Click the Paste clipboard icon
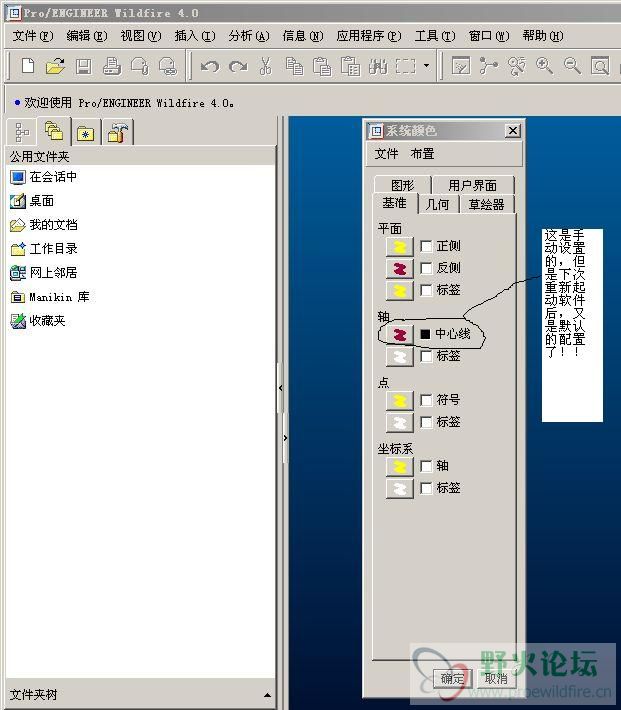Screen dimensions: 621x710 point(323,66)
